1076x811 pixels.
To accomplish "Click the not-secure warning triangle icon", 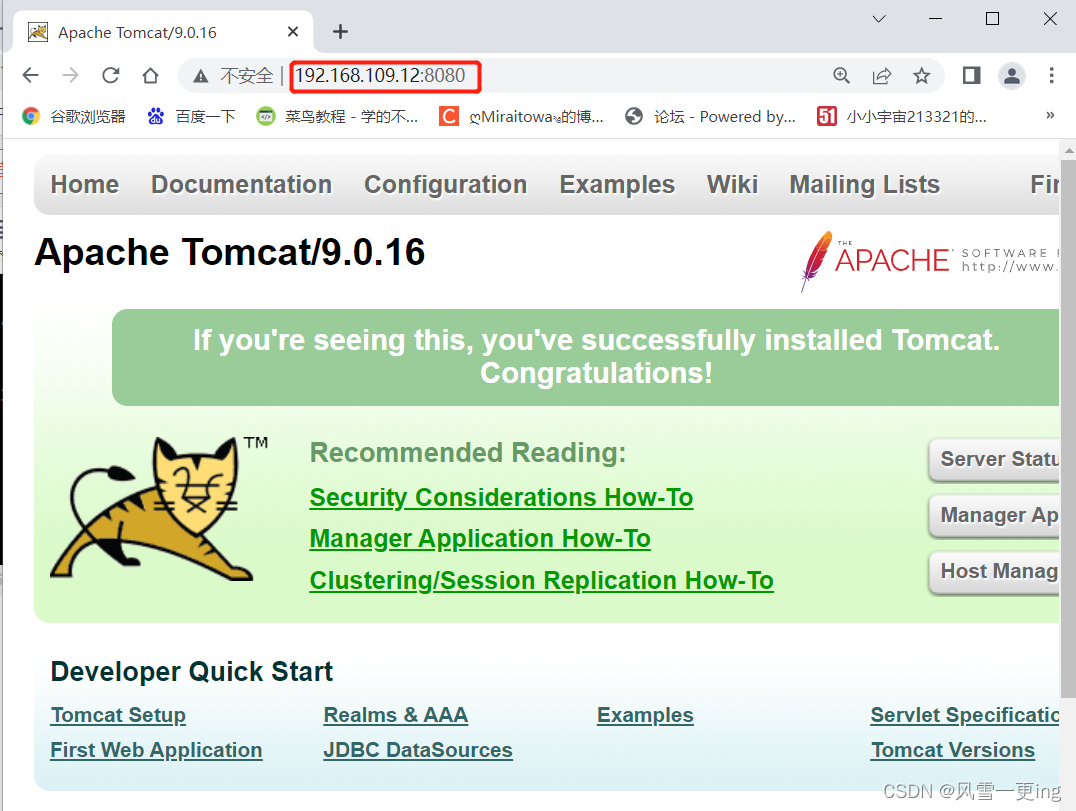I will pyautogui.click(x=200, y=76).
